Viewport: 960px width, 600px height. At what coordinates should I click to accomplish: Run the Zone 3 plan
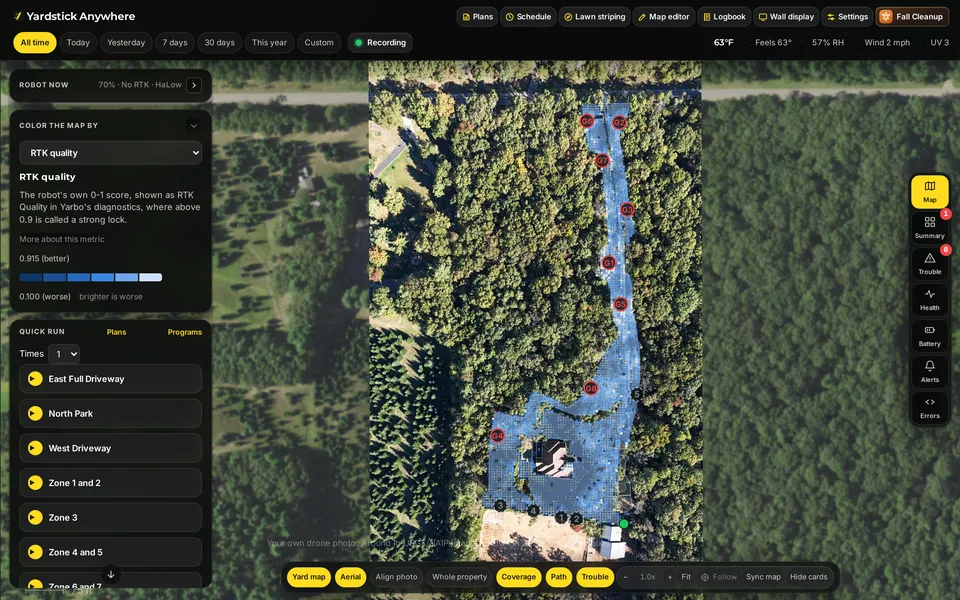110,517
